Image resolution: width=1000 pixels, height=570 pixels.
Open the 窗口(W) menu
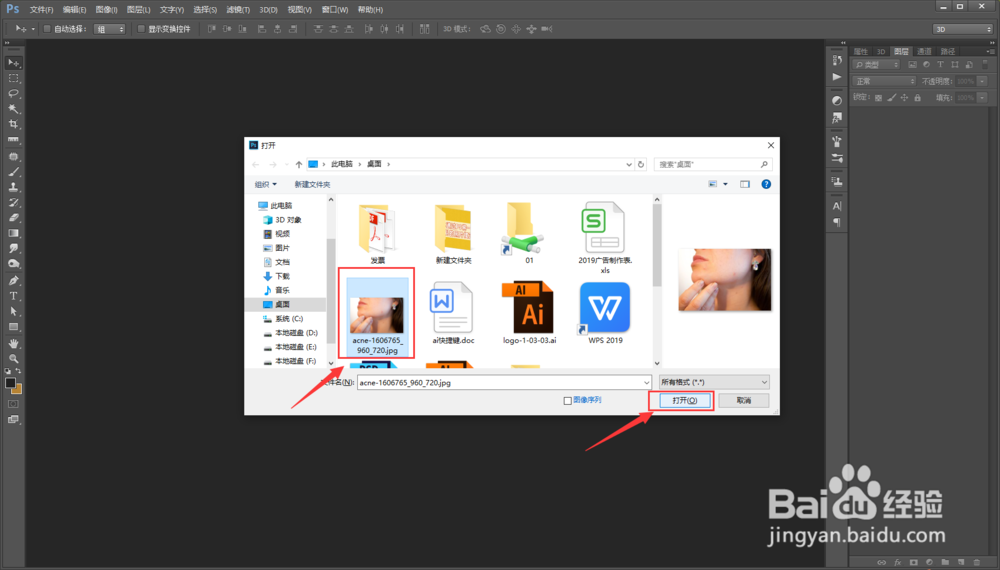[x=335, y=10]
